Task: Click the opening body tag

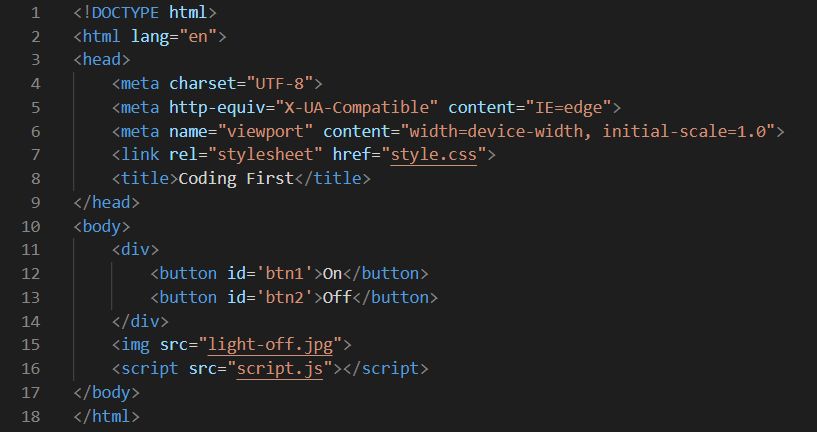Action: [x=102, y=226]
